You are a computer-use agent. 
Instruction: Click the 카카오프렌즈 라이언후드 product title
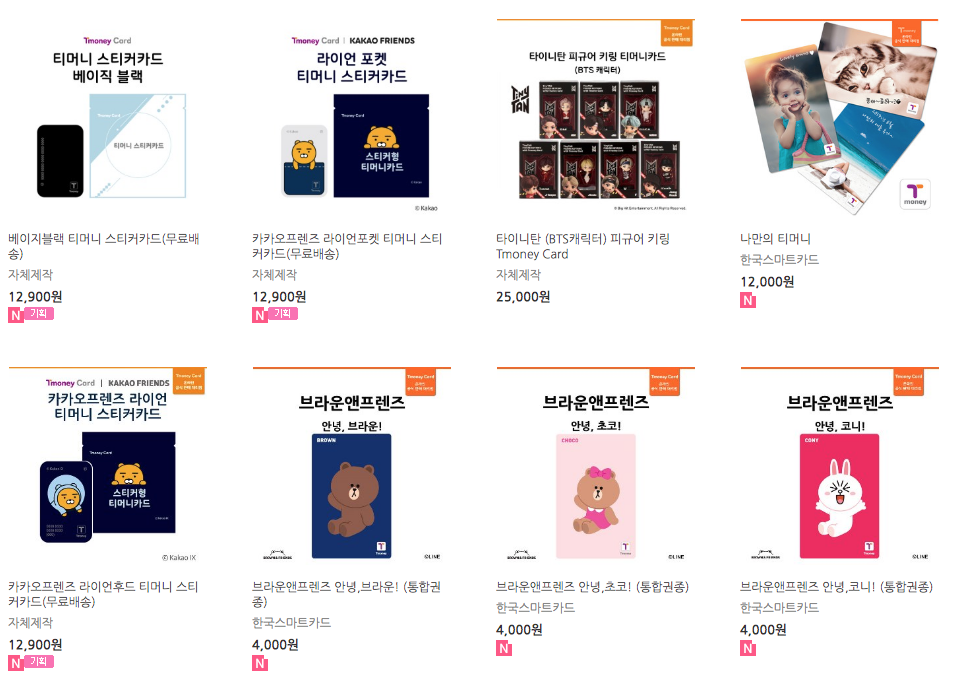click(103, 594)
